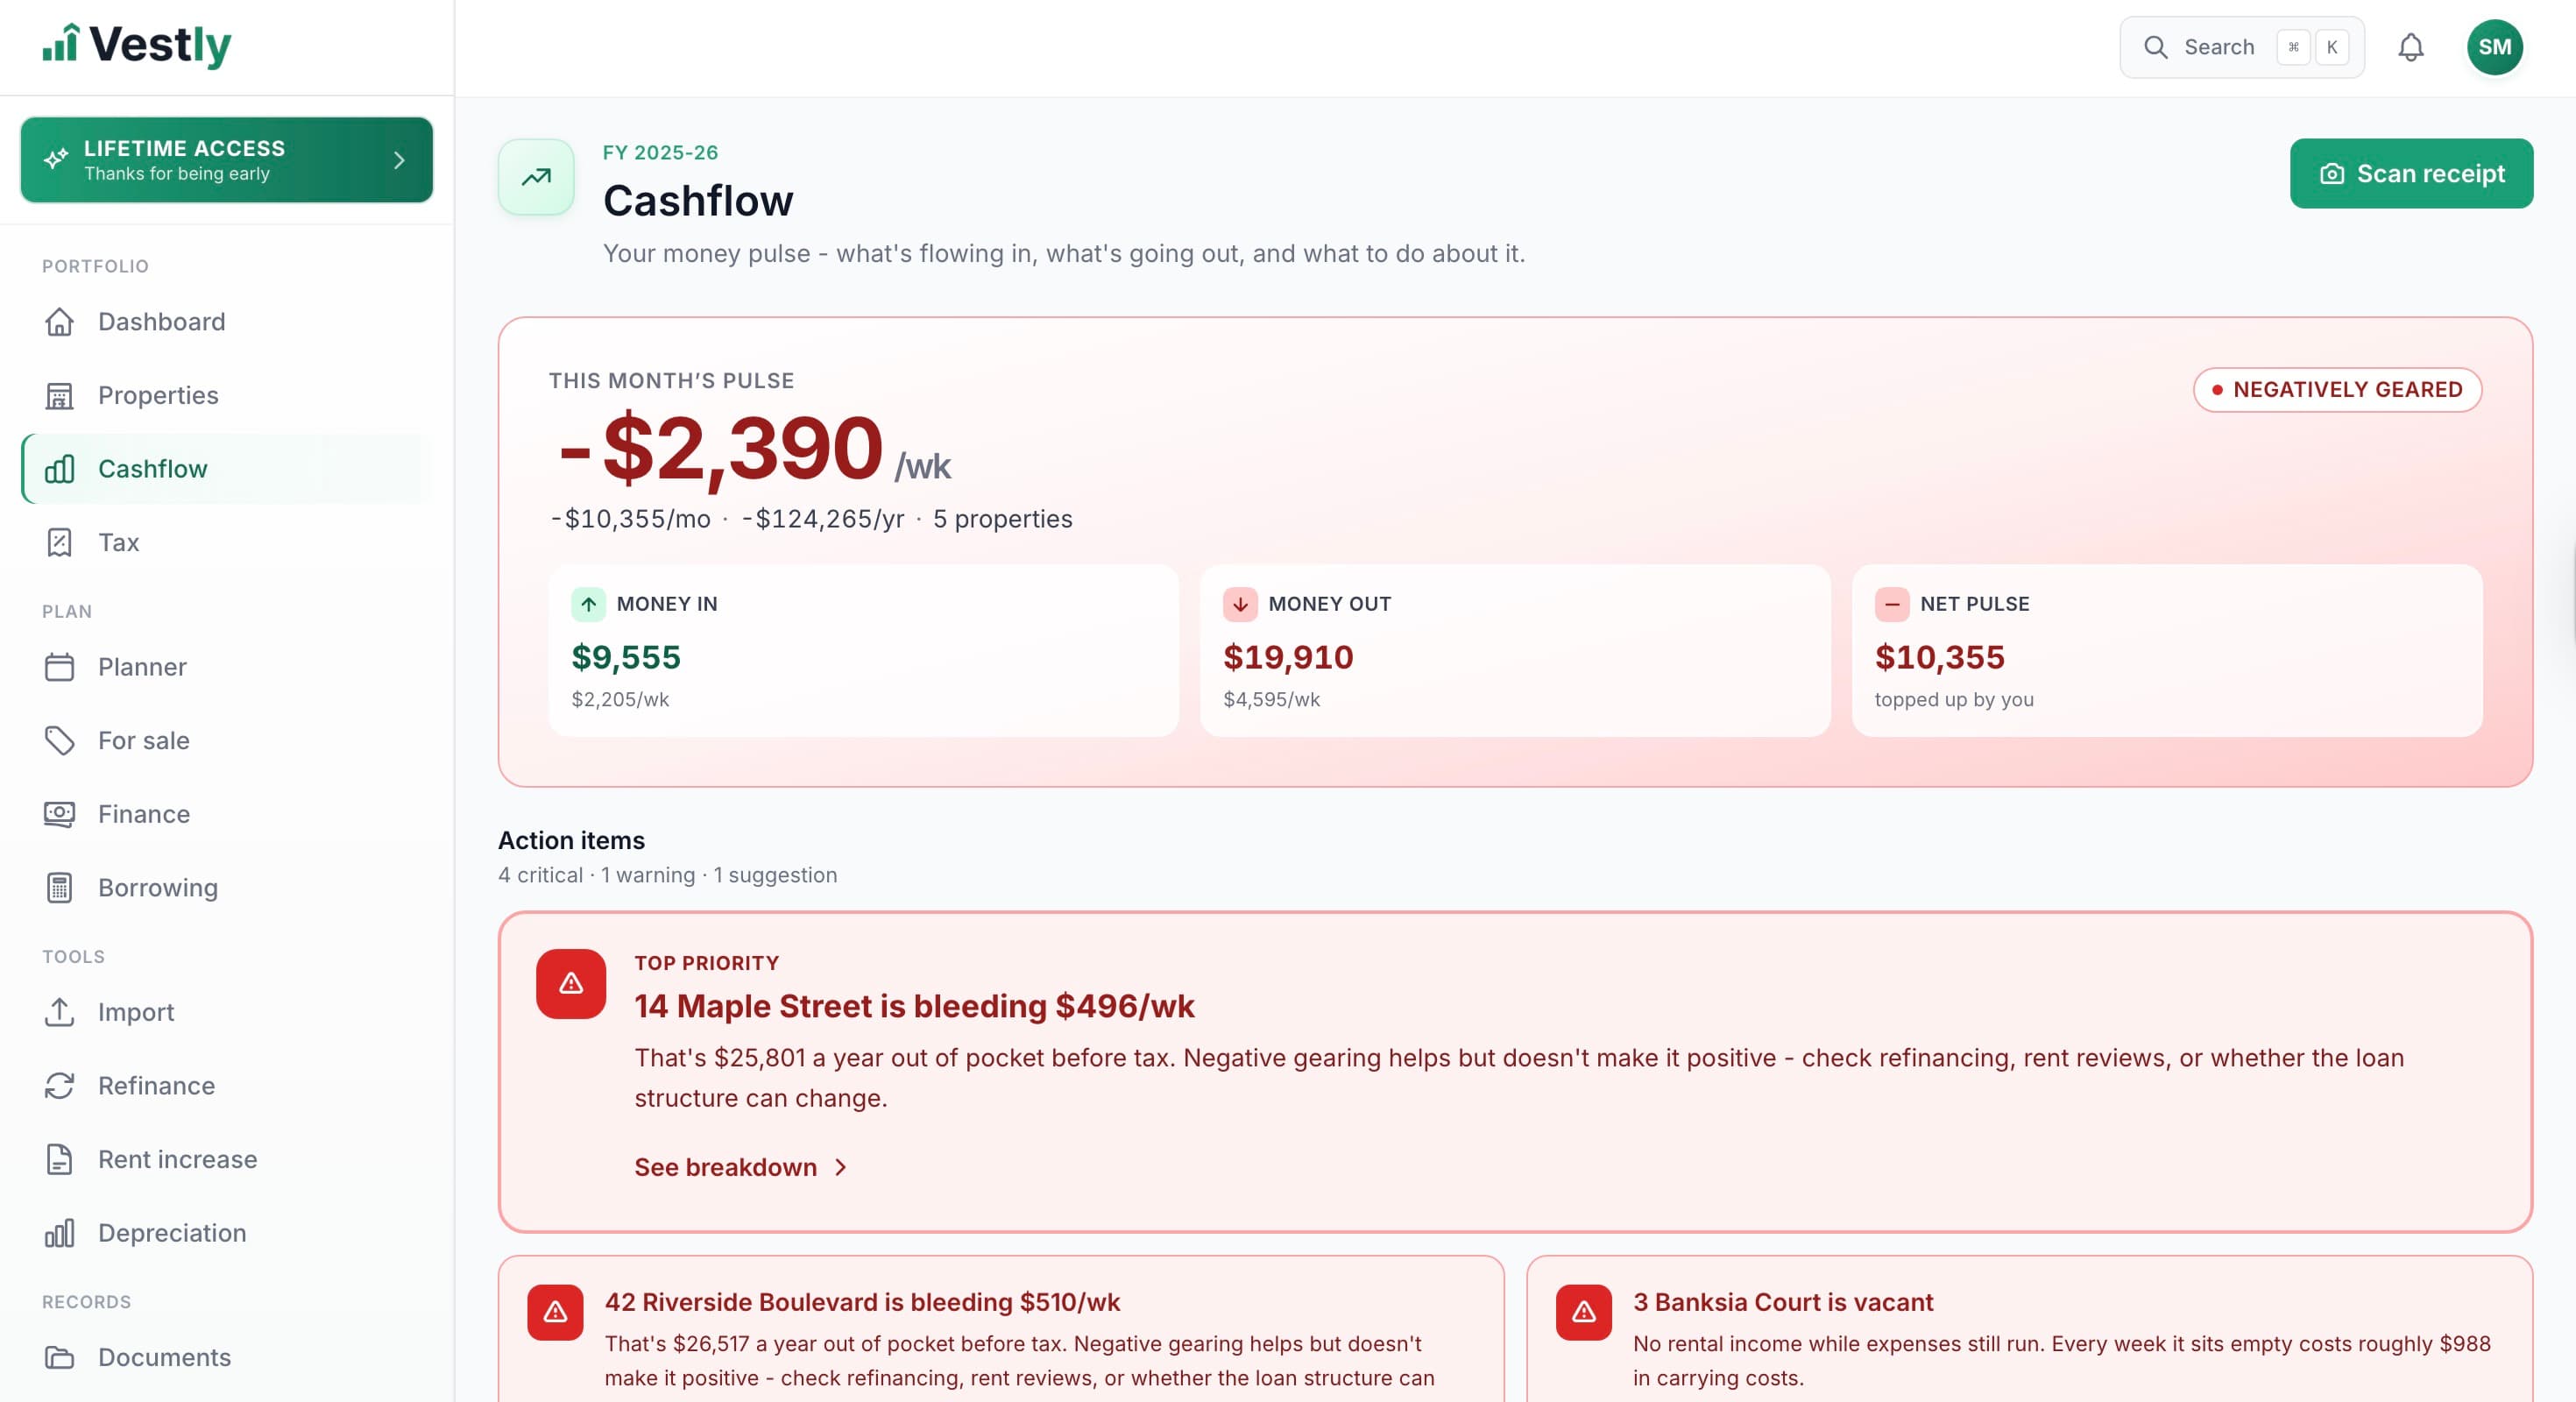Go to the Tax section
Screen dimensions: 2576x1402
click(x=227, y=543)
